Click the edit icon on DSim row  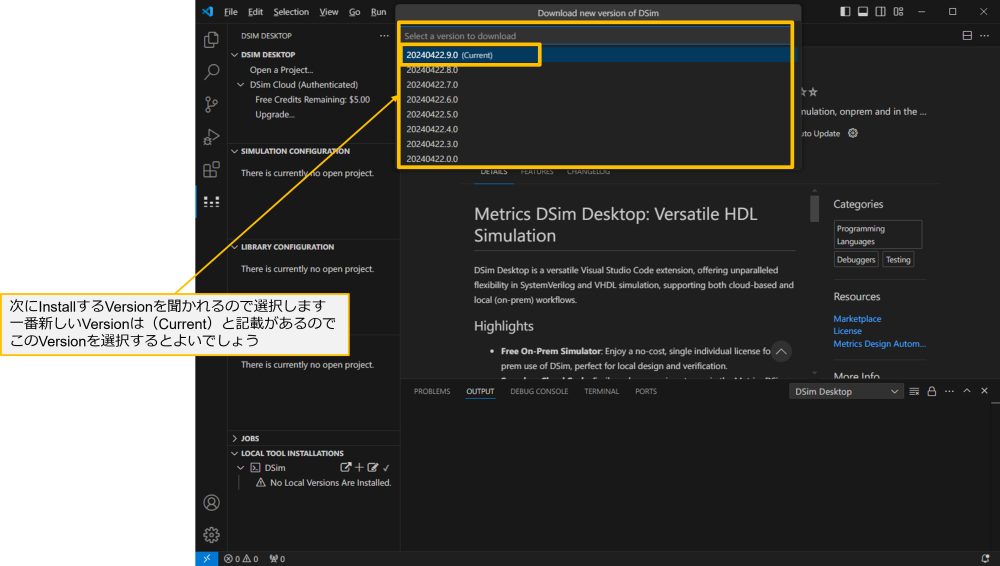point(373,468)
